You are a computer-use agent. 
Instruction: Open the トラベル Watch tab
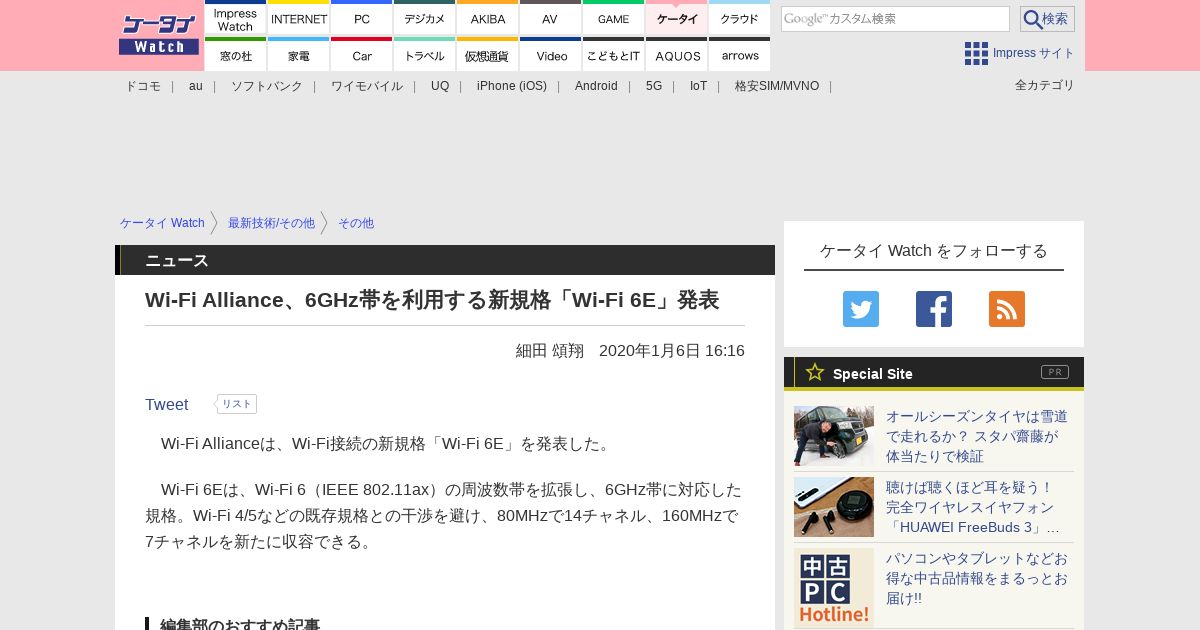coord(425,55)
